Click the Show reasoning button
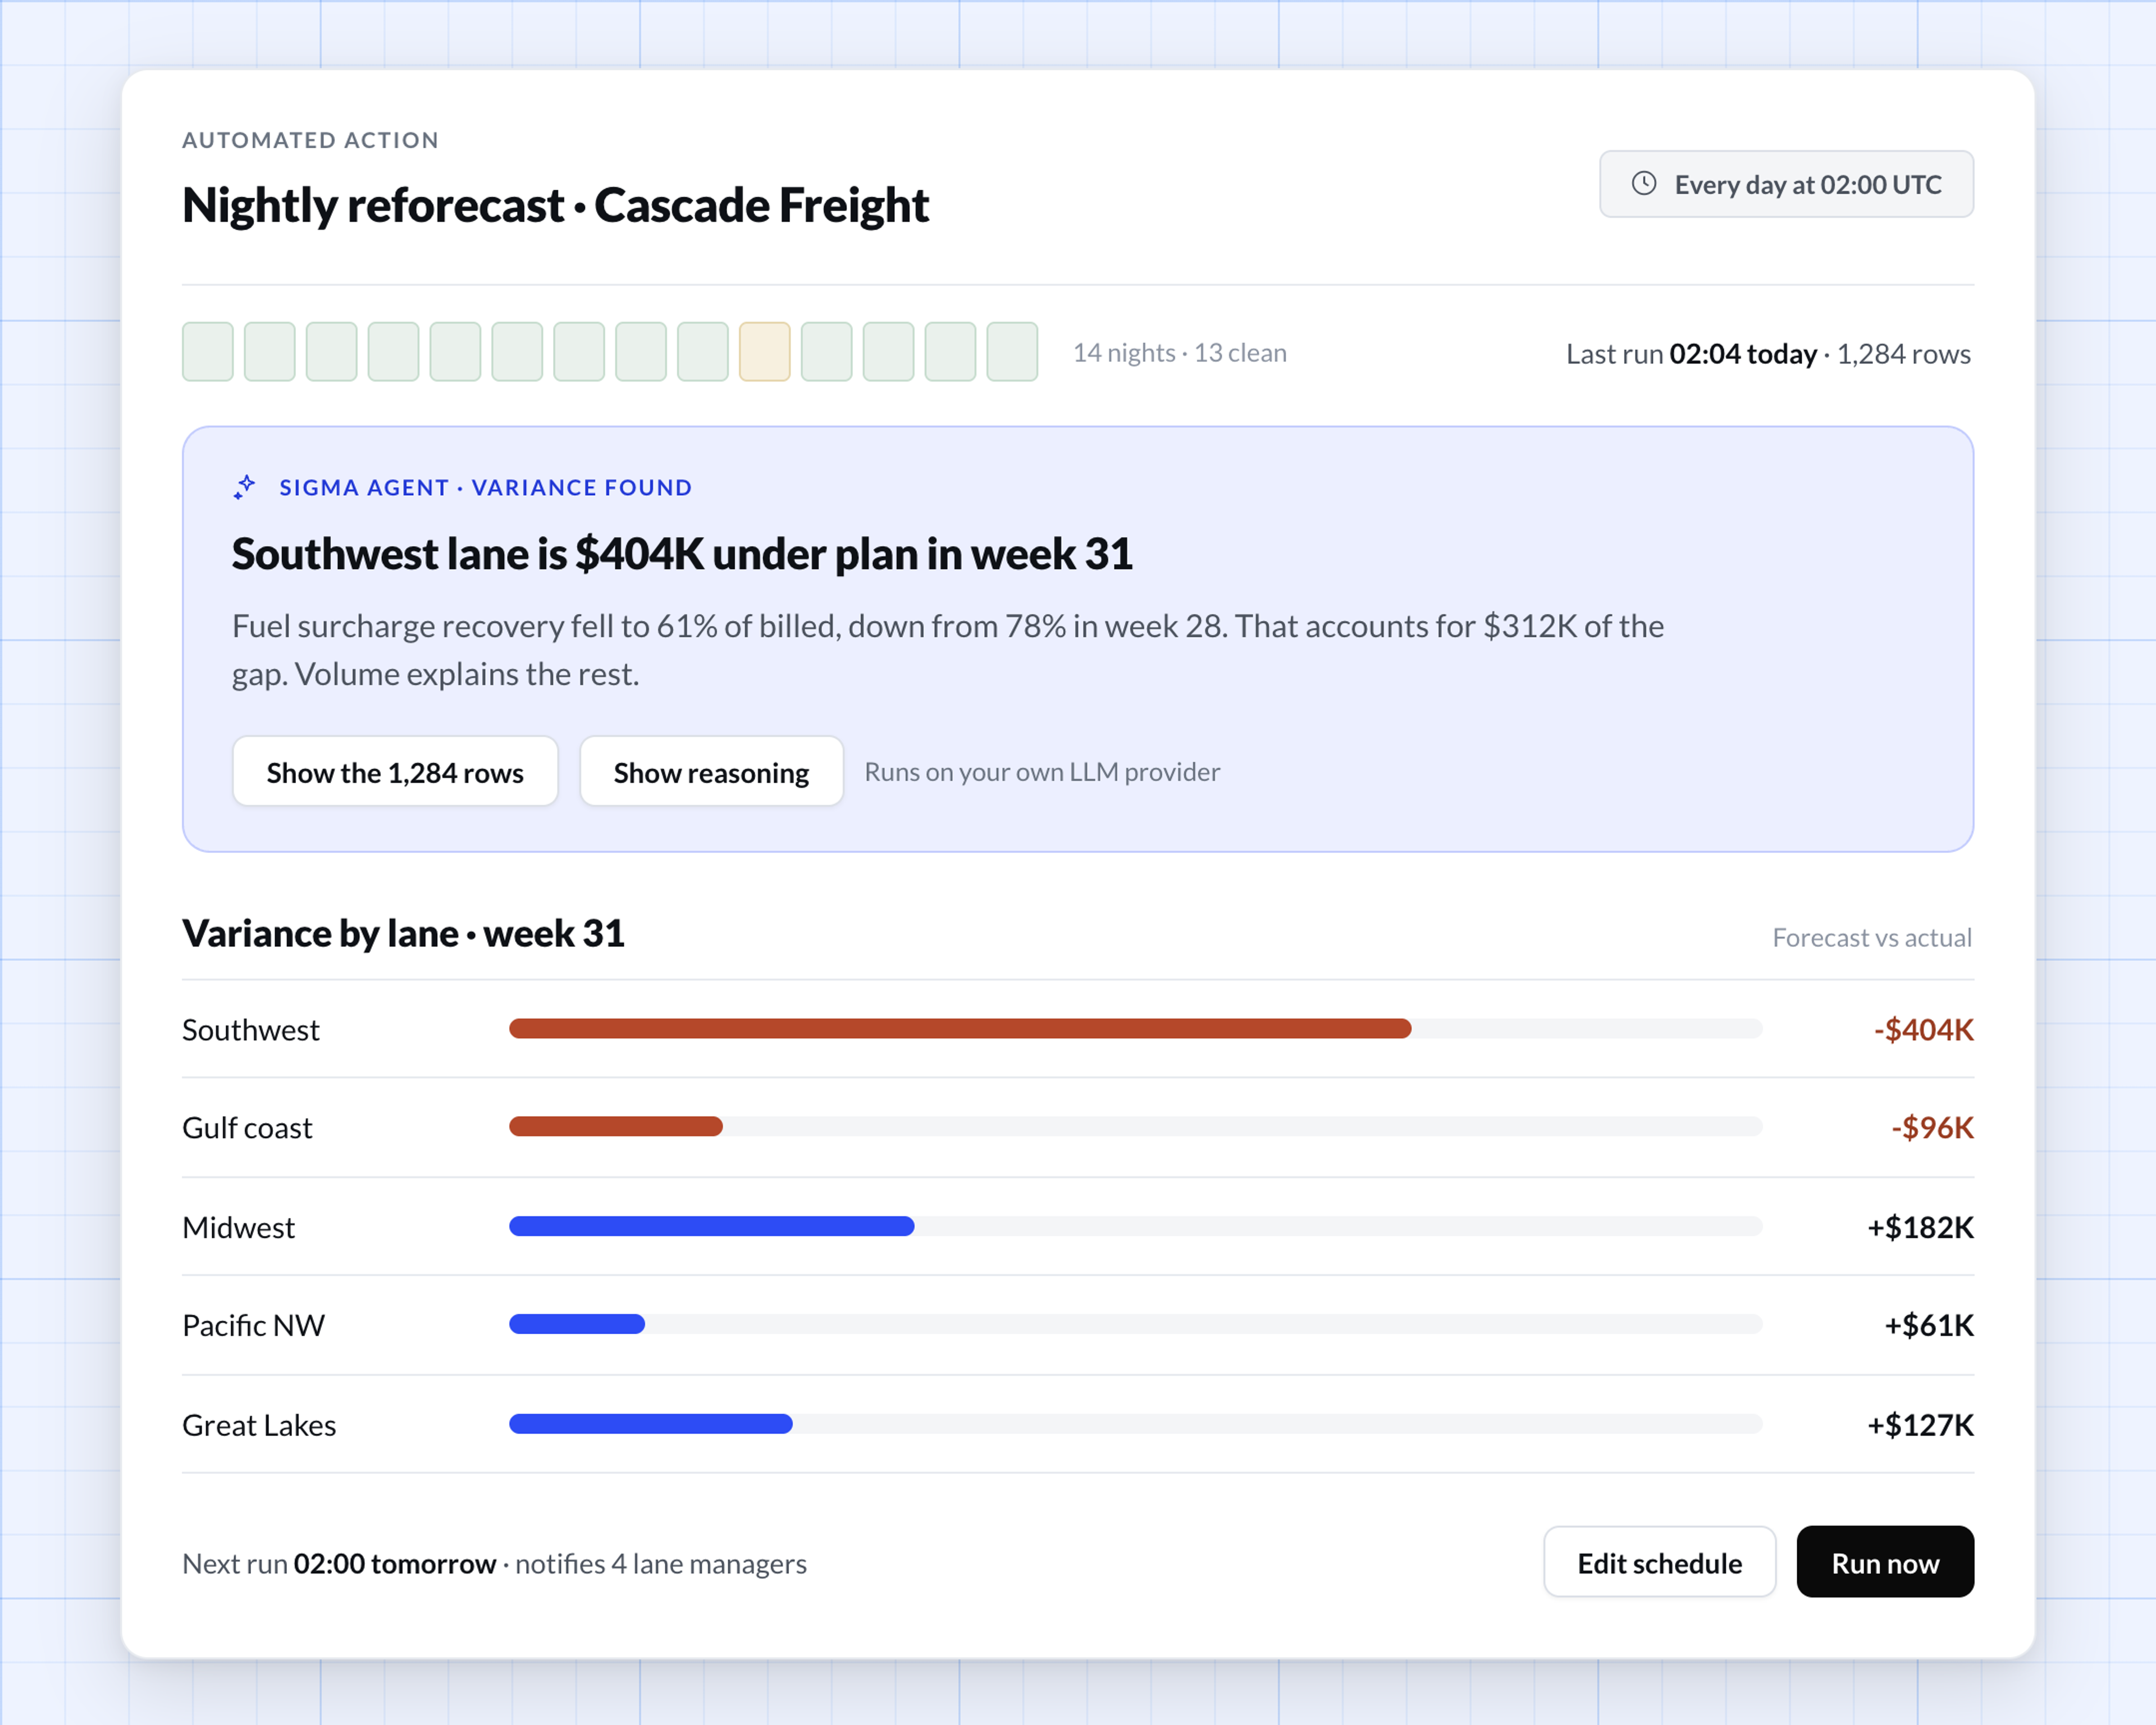 pyautogui.click(x=711, y=772)
